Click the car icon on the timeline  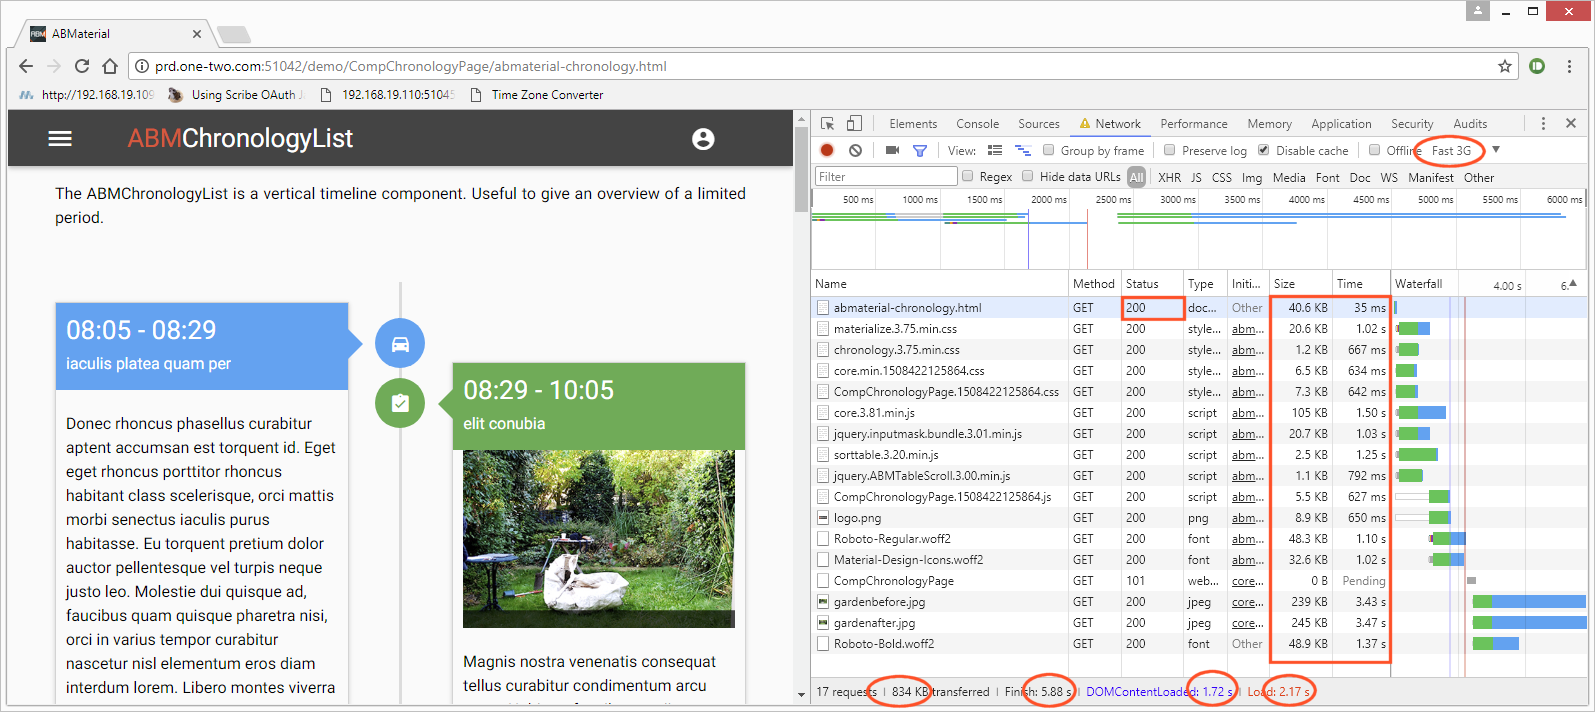[x=400, y=344]
